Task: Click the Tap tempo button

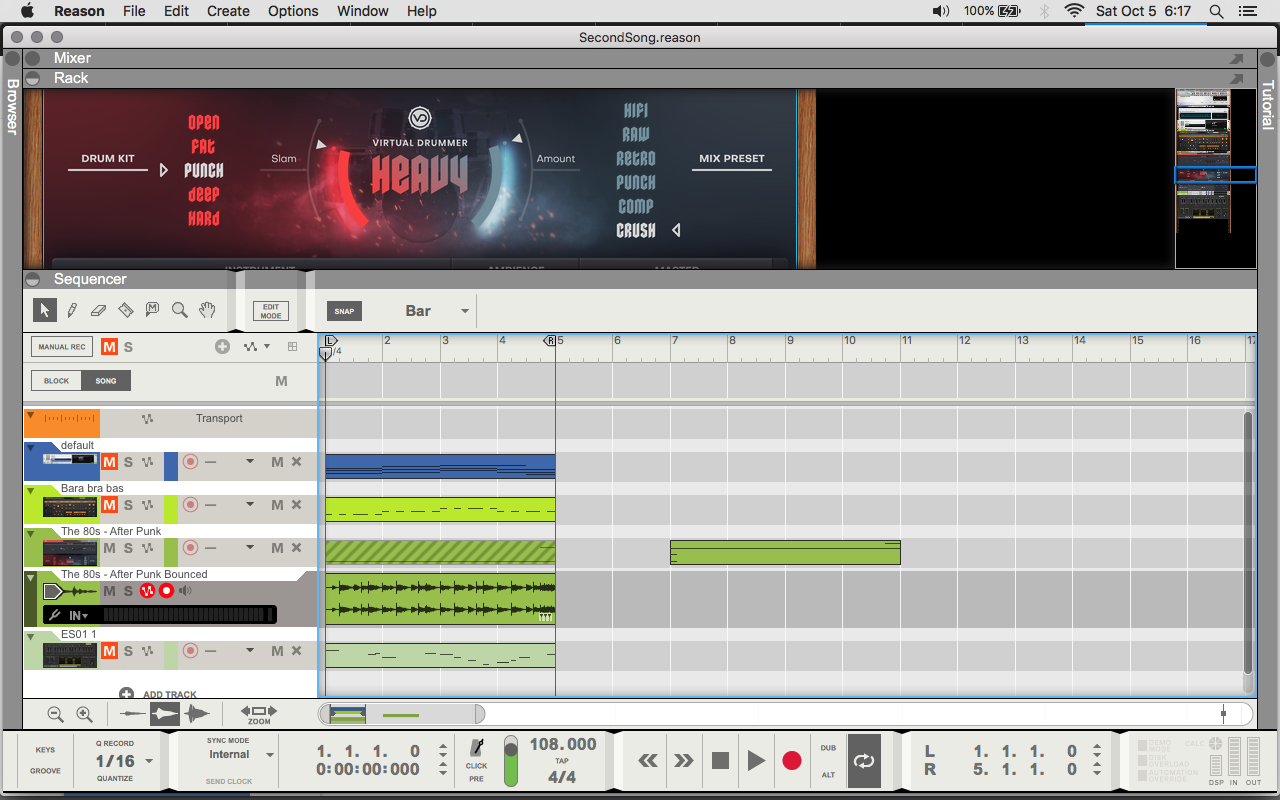Action: point(563,761)
